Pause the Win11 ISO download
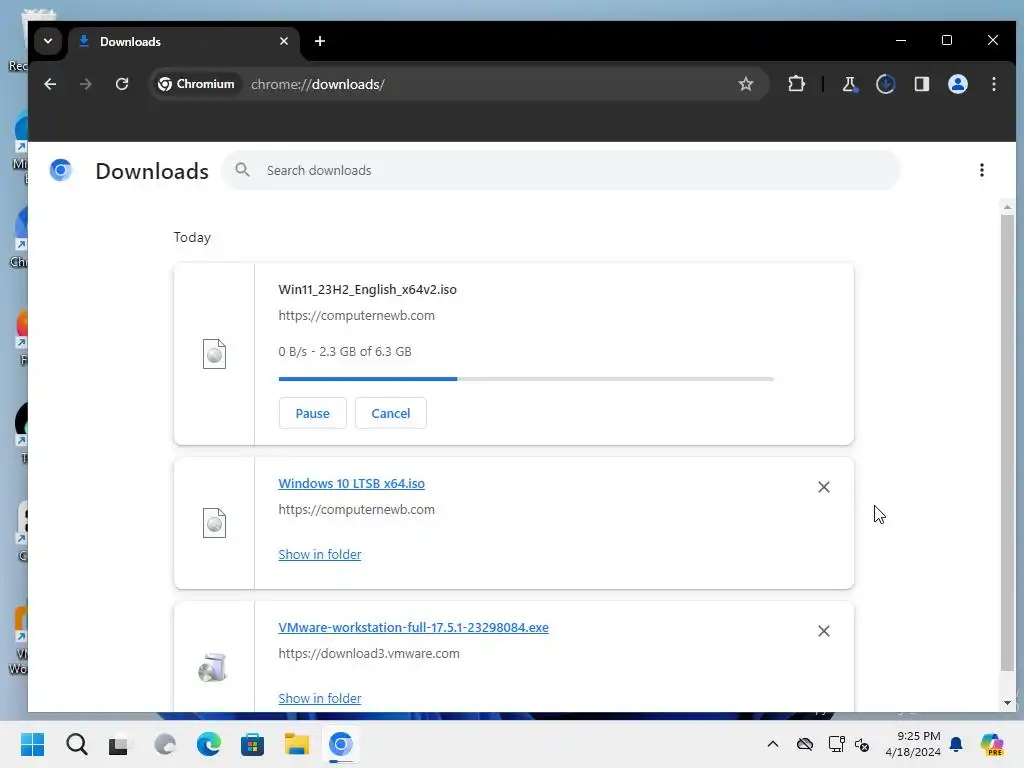The image size is (1024, 768). 312,413
